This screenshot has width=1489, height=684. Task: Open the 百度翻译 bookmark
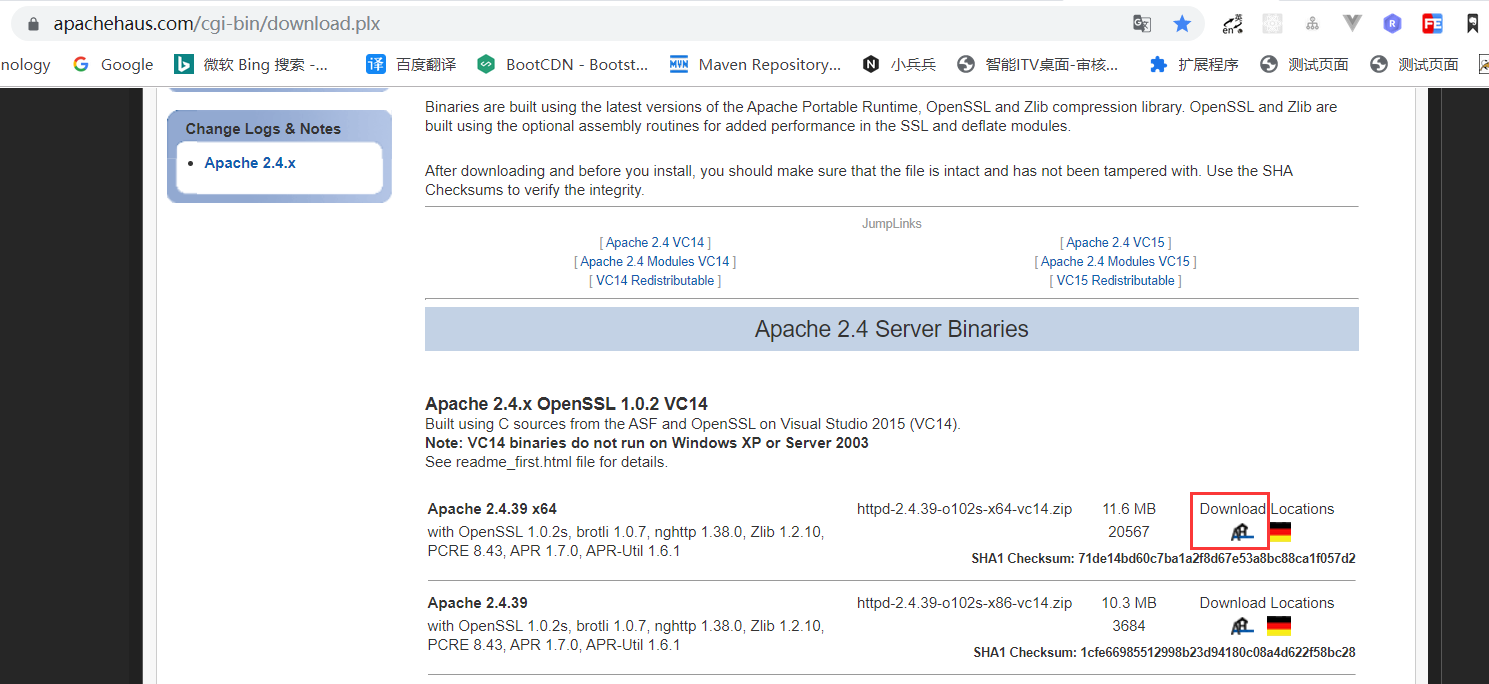point(411,64)
